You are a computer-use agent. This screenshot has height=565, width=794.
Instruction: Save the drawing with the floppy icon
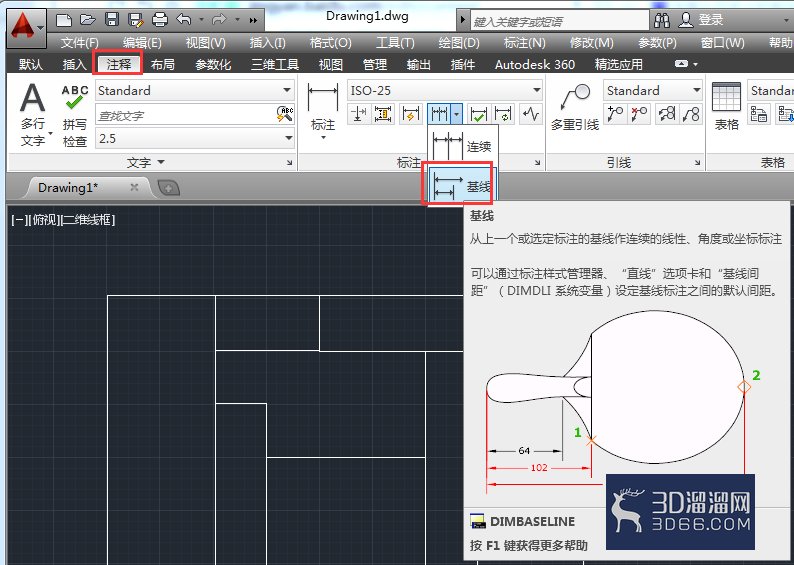(111, 20)
